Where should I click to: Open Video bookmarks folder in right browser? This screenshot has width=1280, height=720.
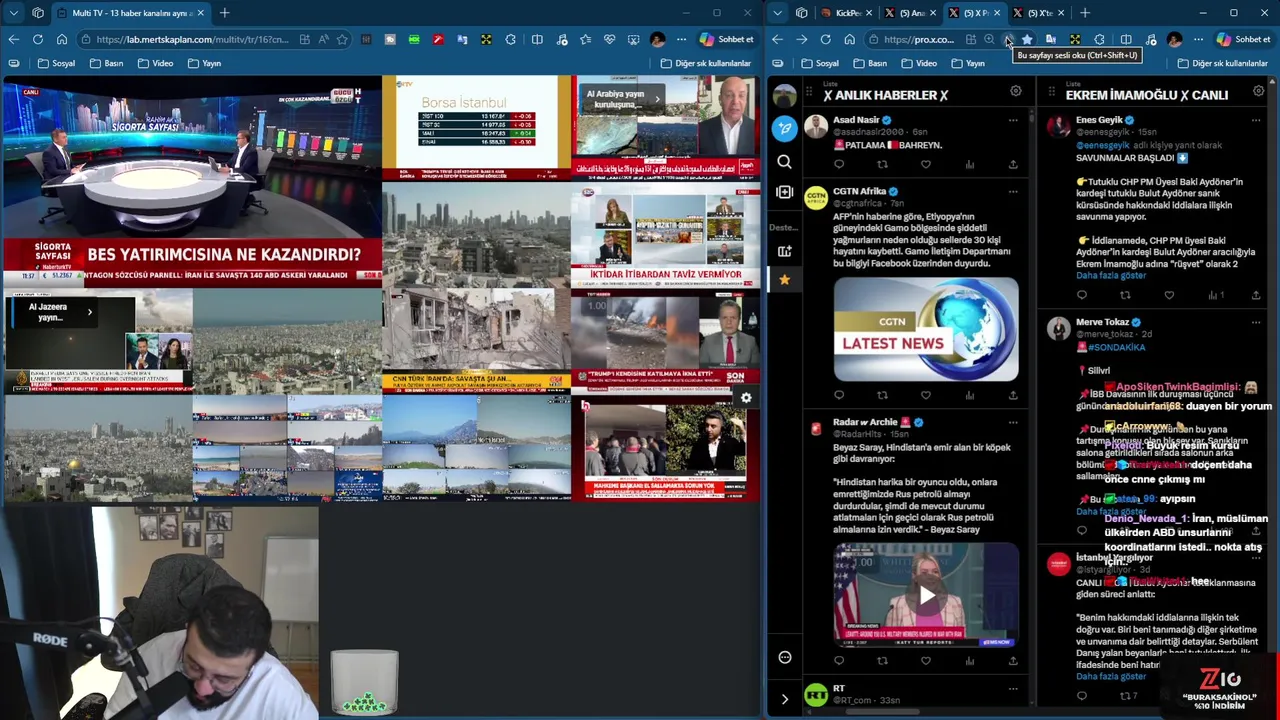pyautogui.click(x=918, y=63)
